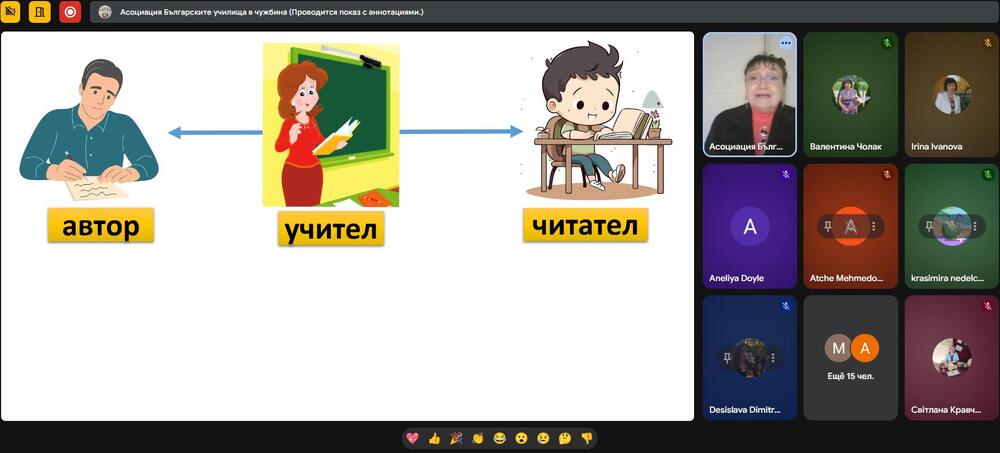Send the thumbs down reaction
This screenshot has width=1000, height=453.
point(587,438)
